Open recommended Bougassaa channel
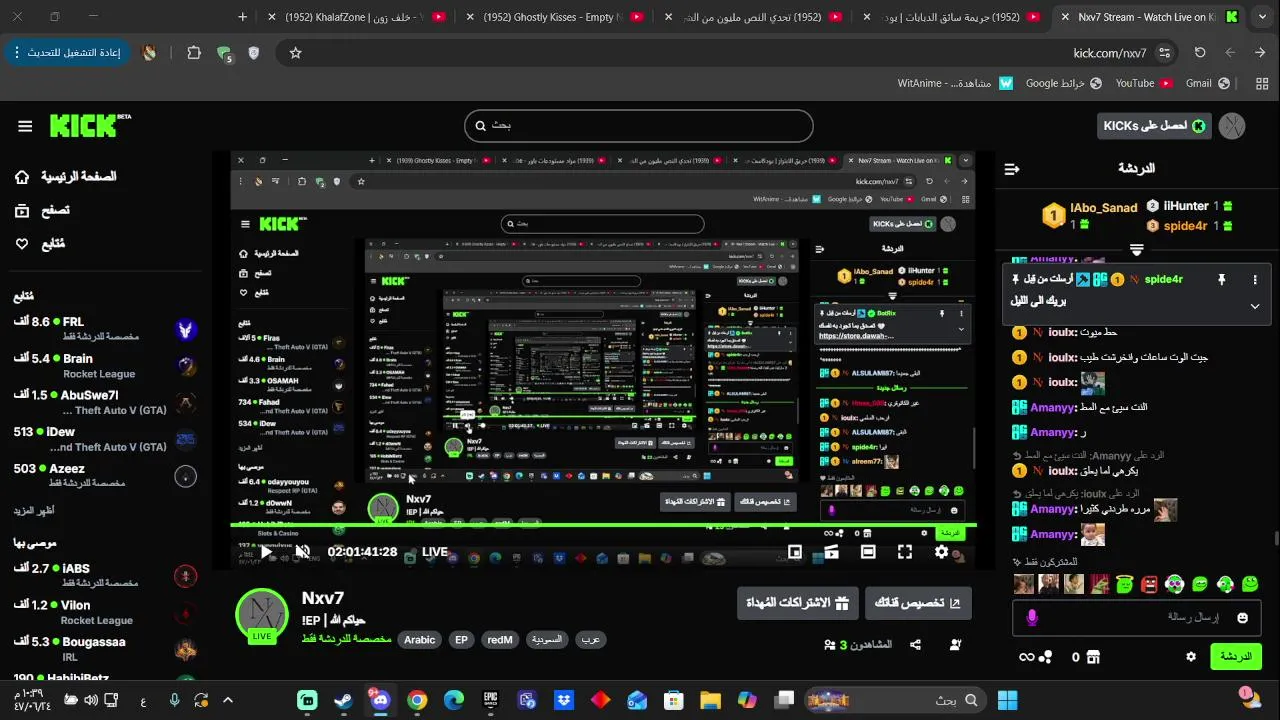Viewport: 1280px width, 720px height. tap(104, 649)
